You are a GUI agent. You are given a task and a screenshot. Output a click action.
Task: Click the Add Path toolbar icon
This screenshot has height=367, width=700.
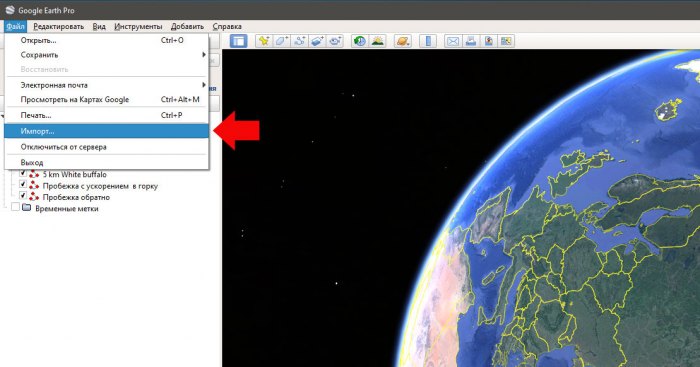coord(300,41)
